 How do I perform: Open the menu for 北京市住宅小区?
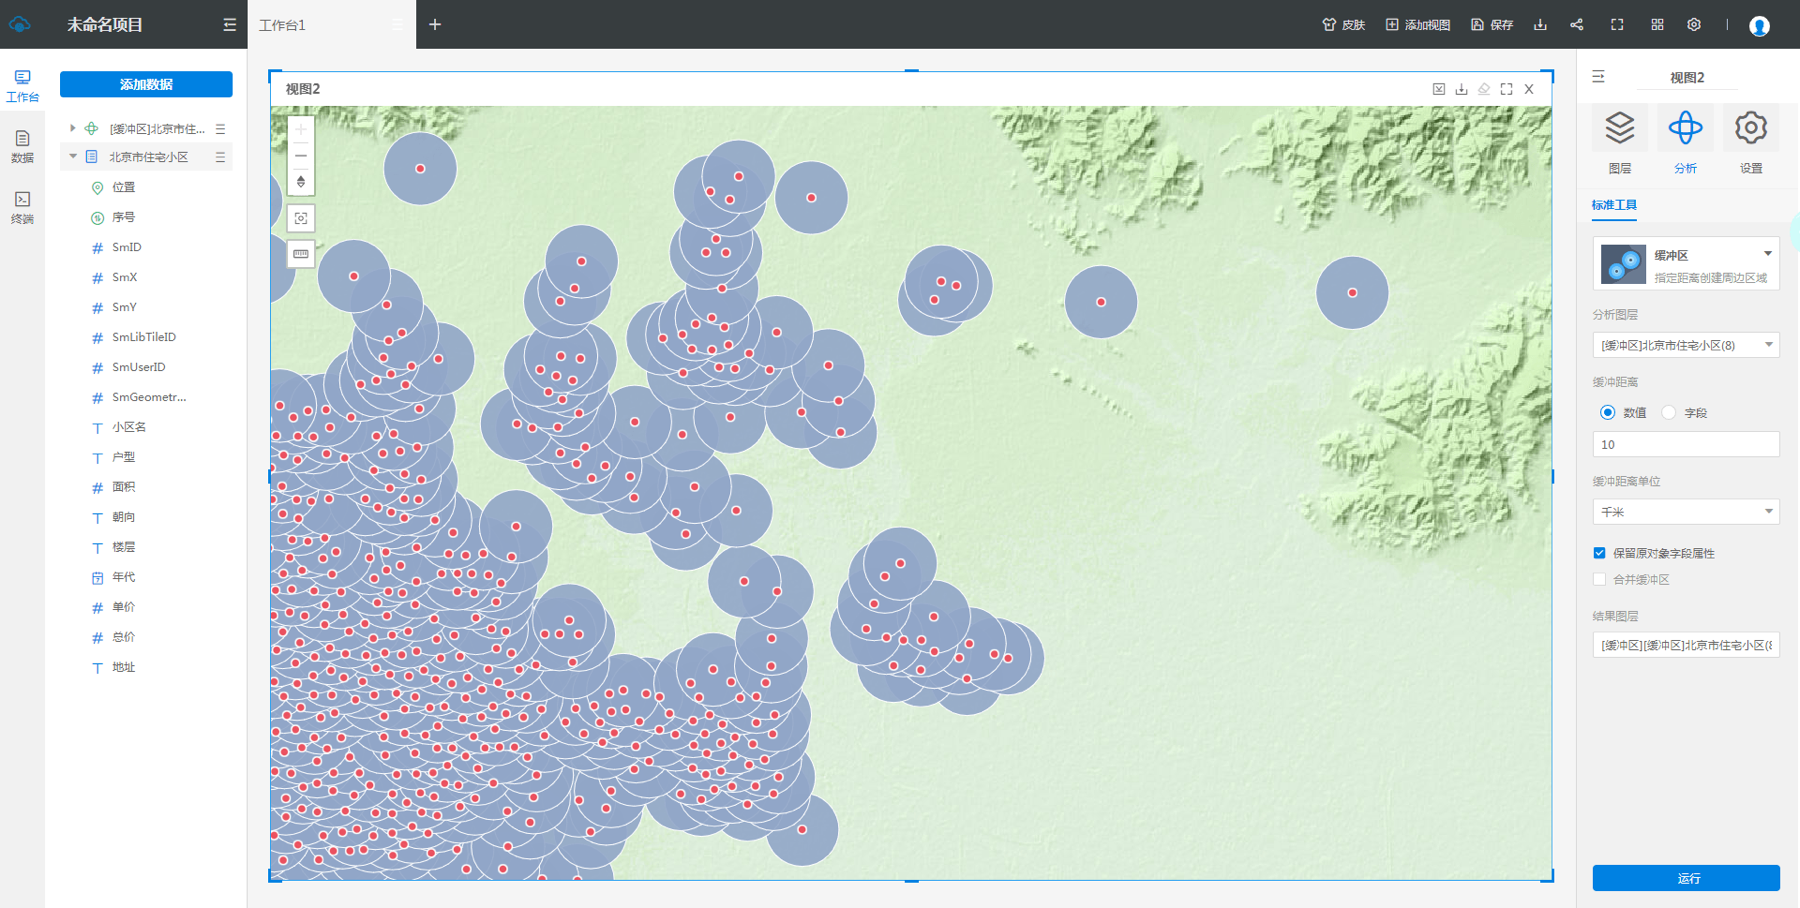pos(220,157)
